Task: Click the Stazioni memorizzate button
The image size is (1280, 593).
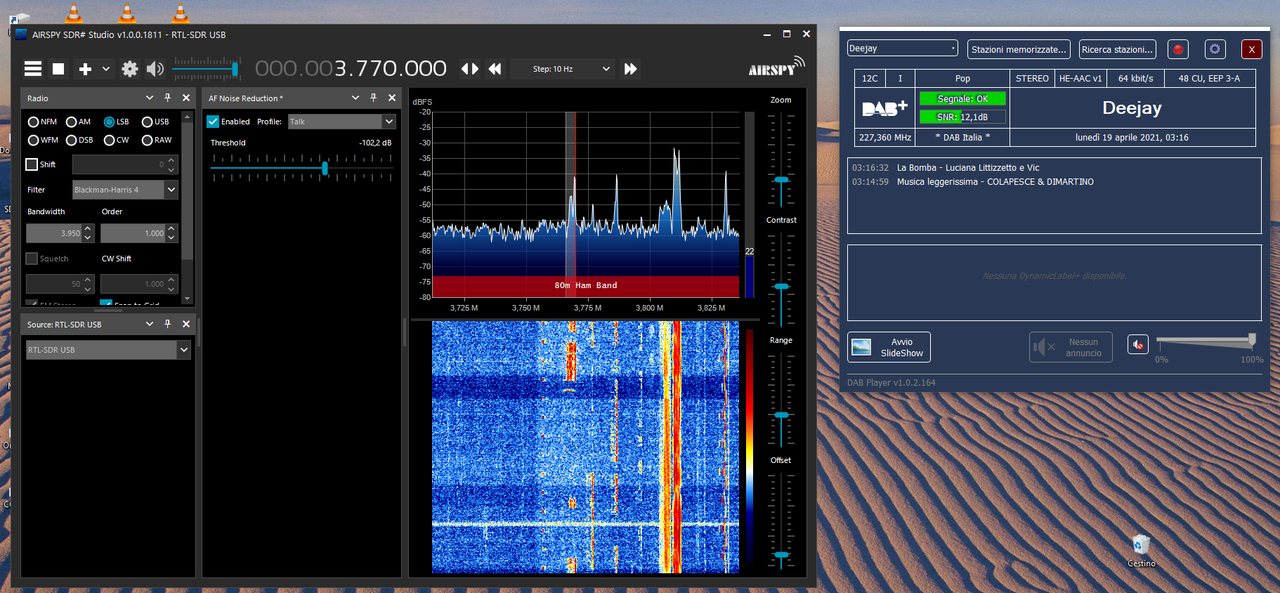Action: coord(1019,49)
